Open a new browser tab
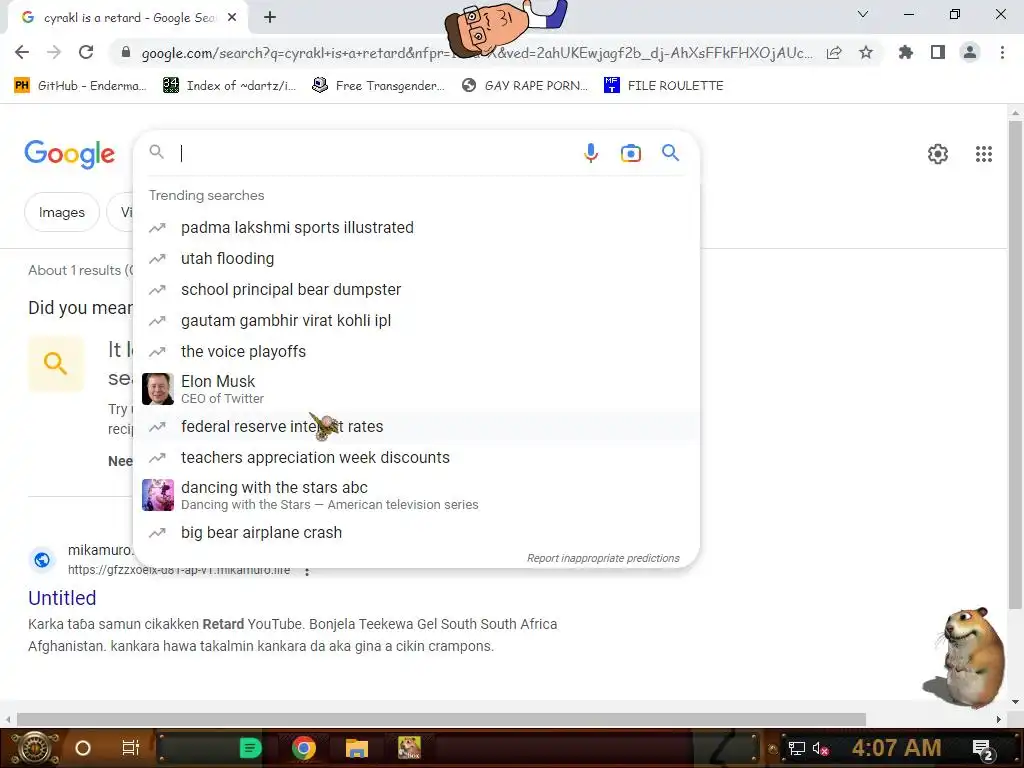The image size is (1024, 768). (x=270, y=18)
